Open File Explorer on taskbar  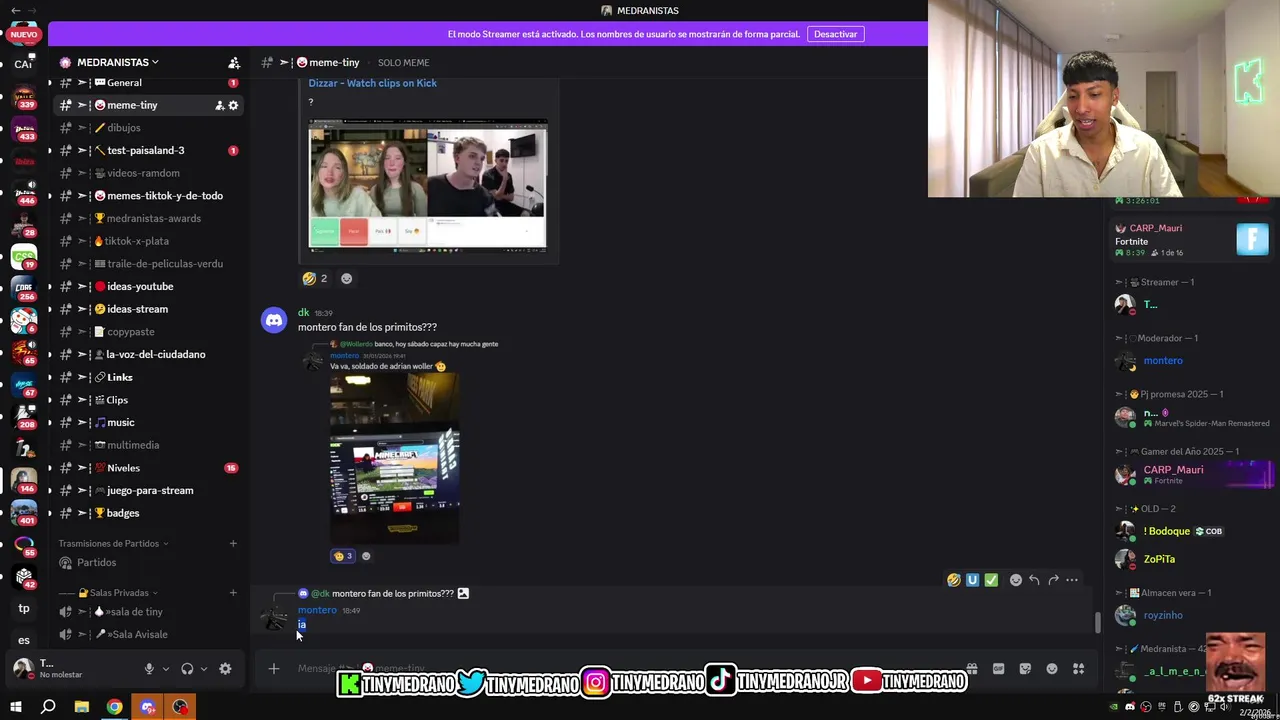(x=82, y=707)
